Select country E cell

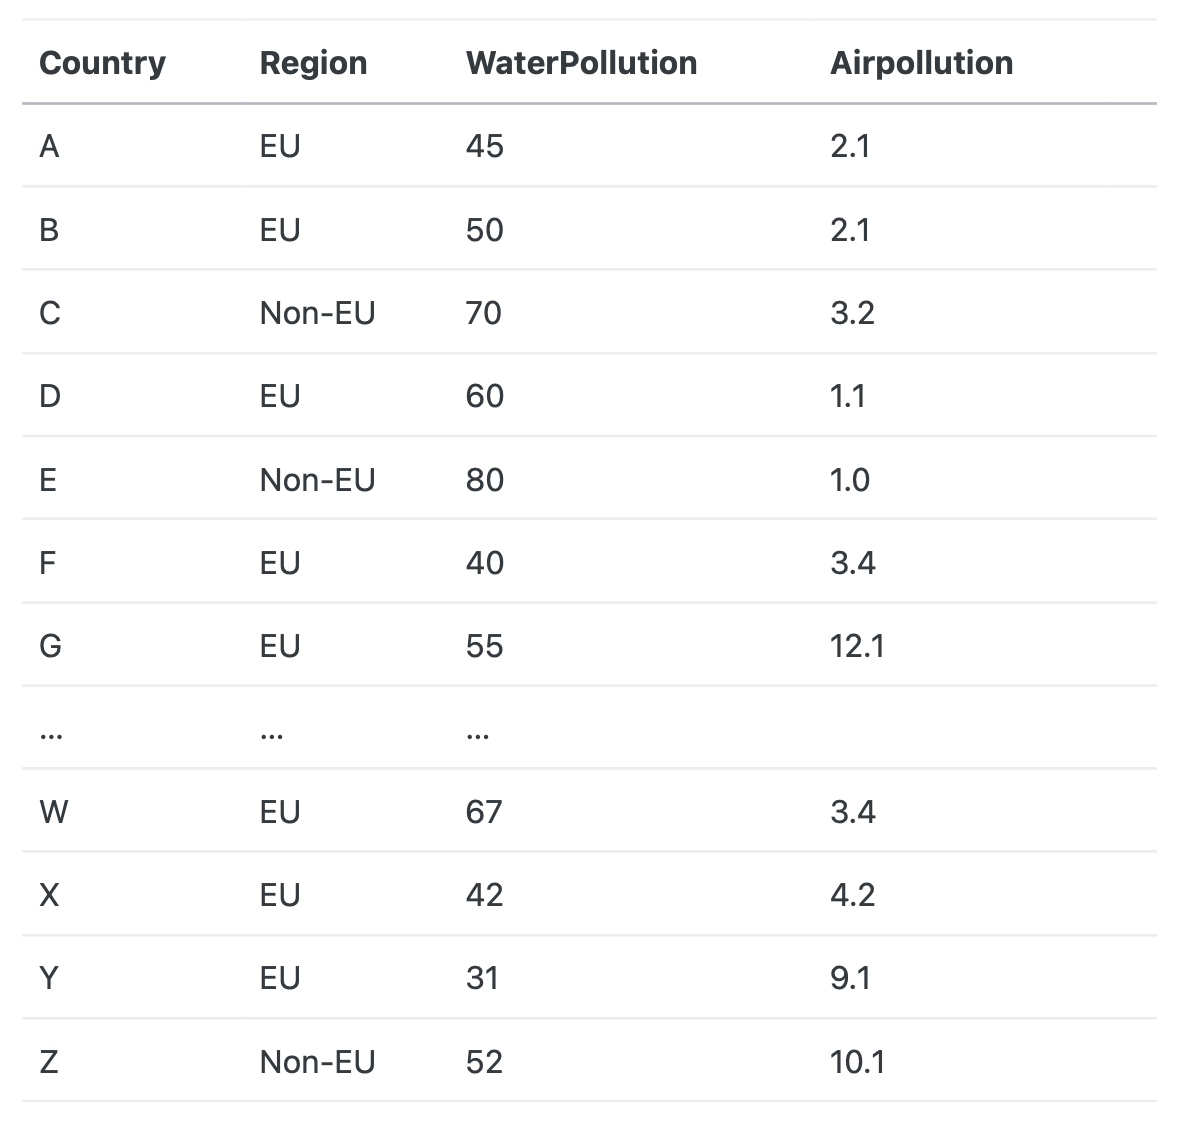coord(48,480)
